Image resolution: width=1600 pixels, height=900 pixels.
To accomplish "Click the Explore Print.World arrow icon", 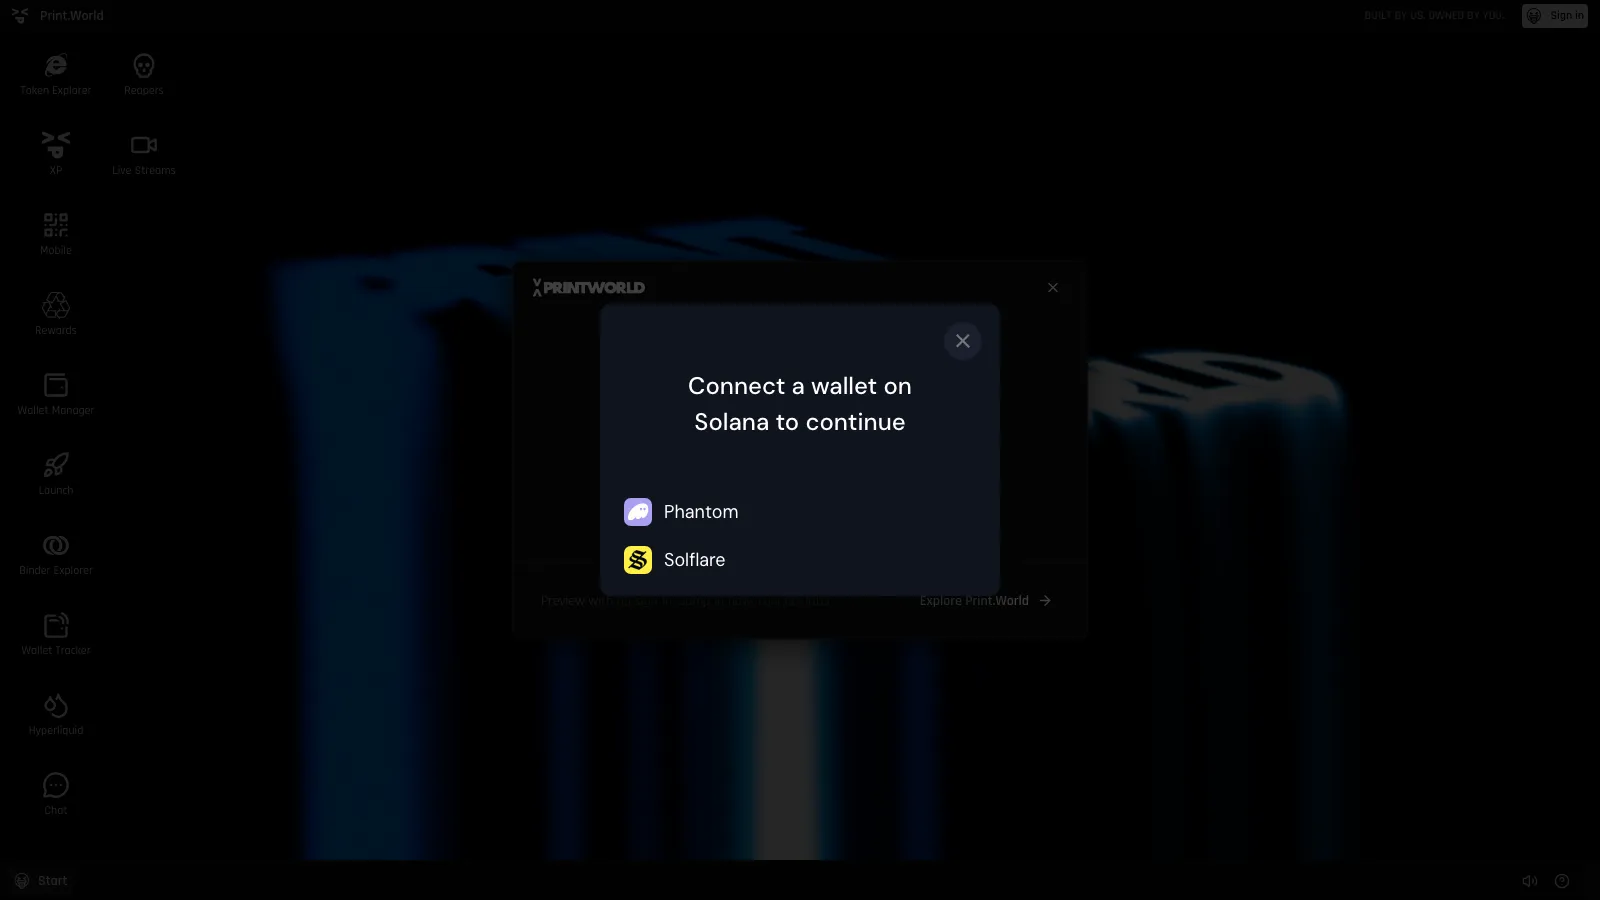I will point(1045,601).
